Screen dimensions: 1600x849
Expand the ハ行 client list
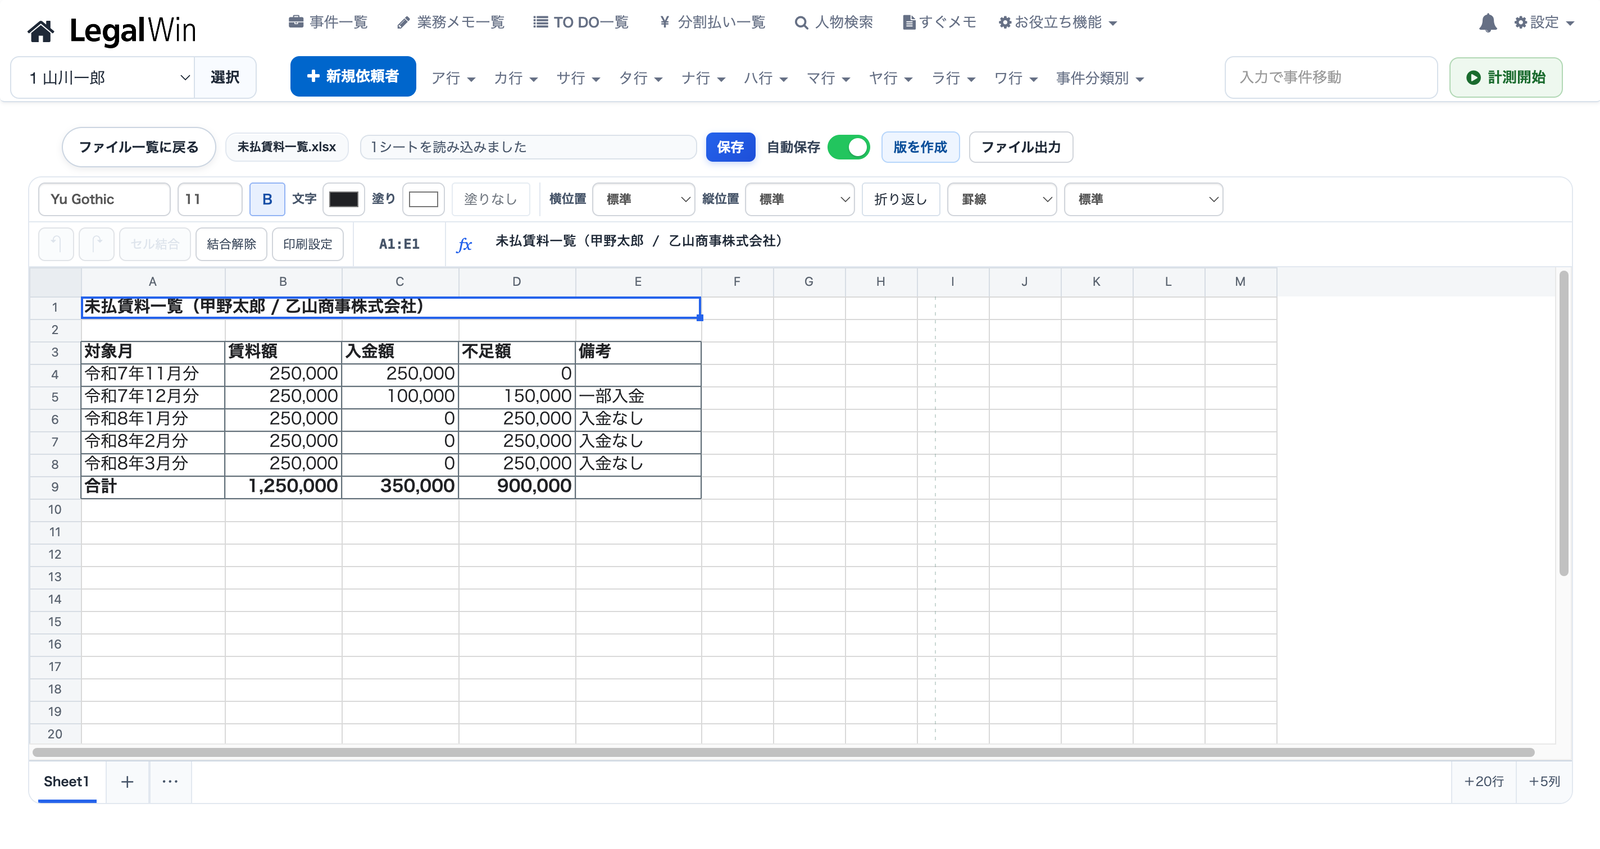[x=766, y=78]
